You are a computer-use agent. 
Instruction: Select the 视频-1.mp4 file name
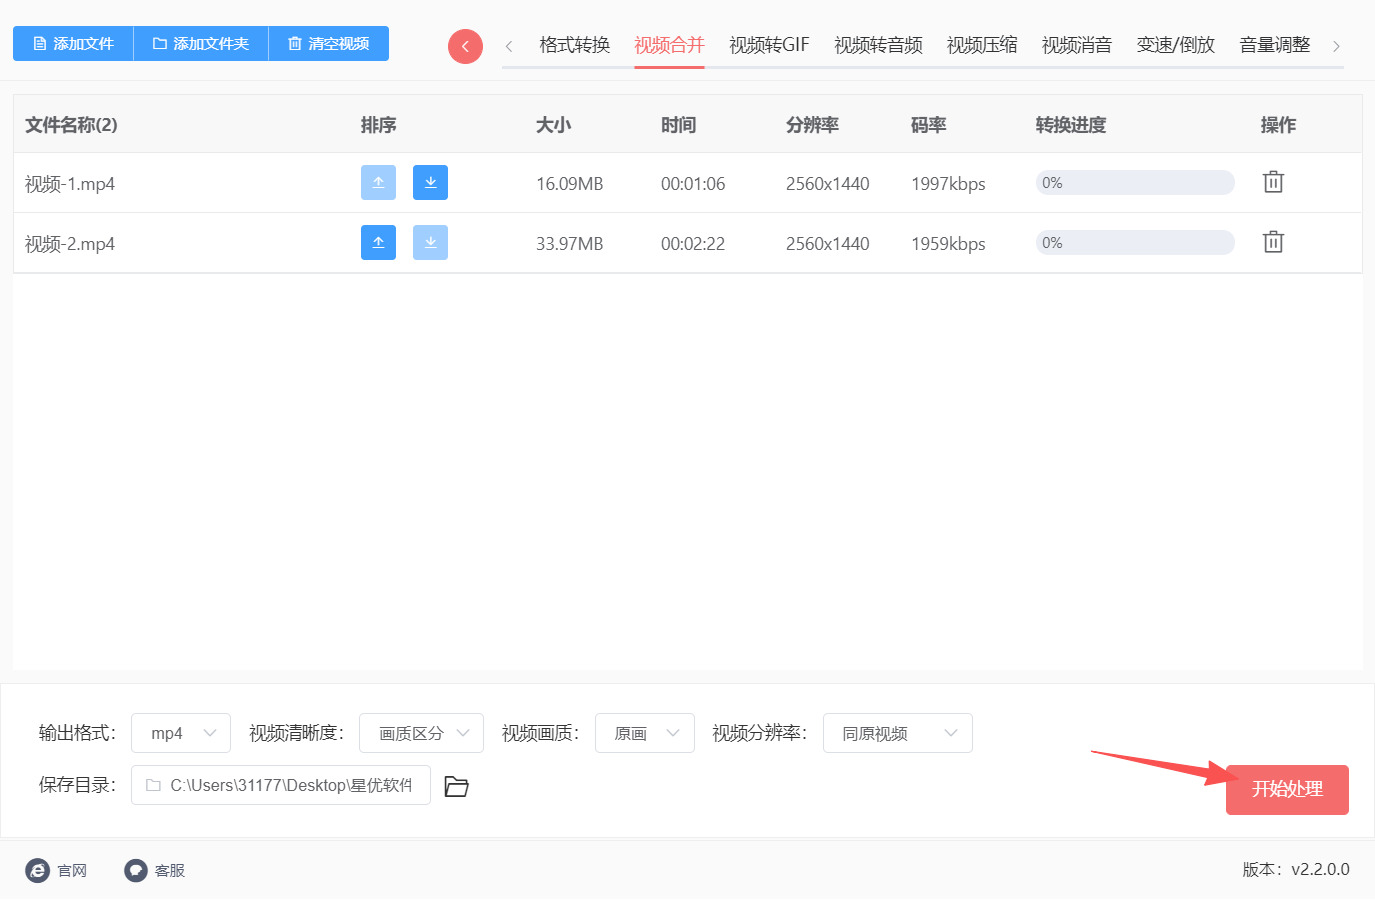[70, 184]
